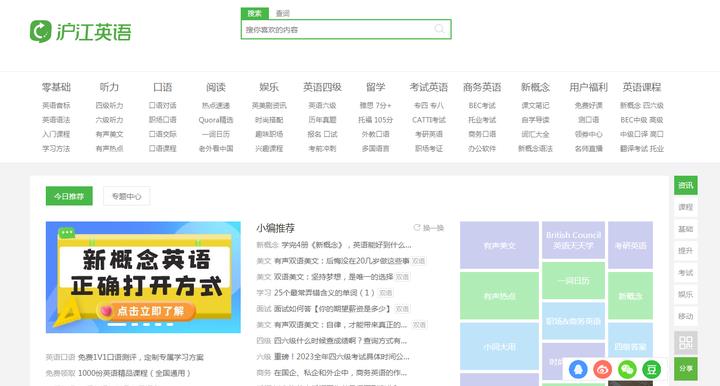The width and height of the screenshot is (720, 386).
Task: Click the 英语音标 link
Action: click(56, 105)
